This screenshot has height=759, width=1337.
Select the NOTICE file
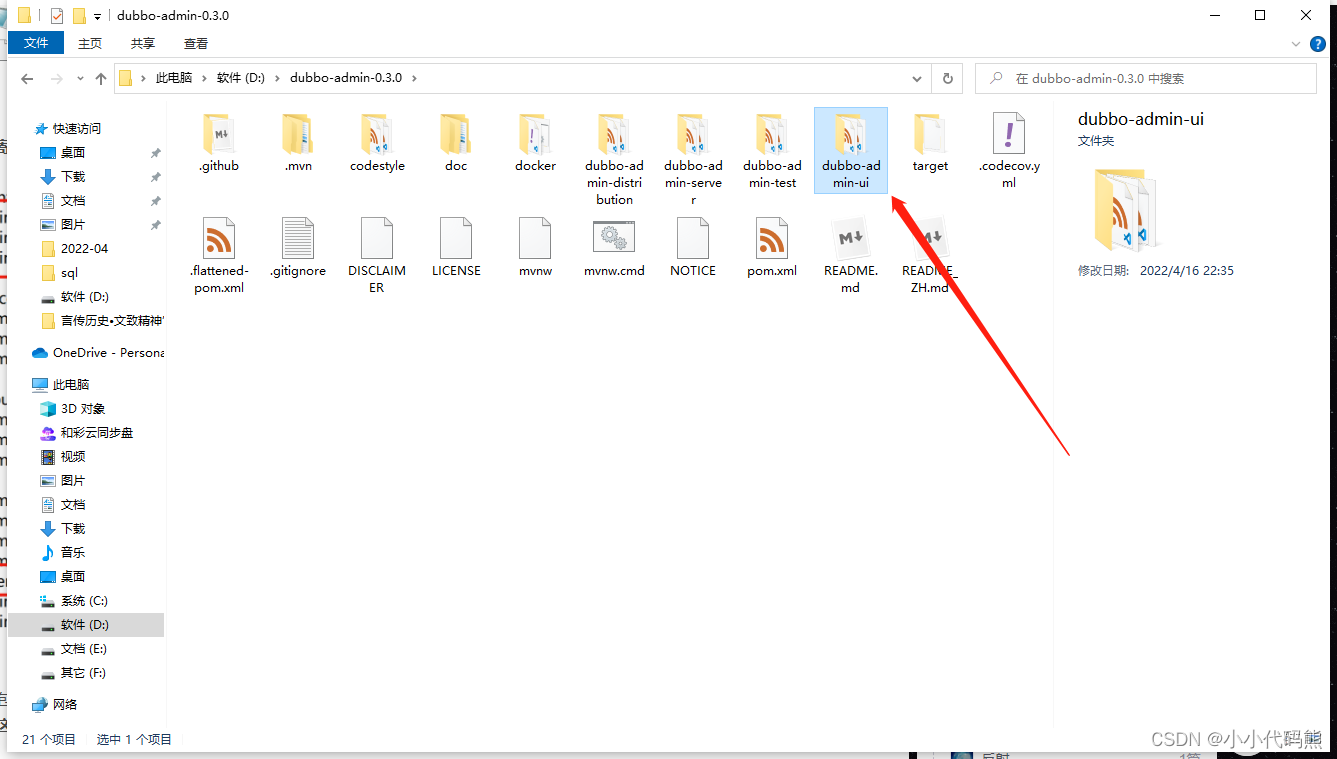(693, 248)
